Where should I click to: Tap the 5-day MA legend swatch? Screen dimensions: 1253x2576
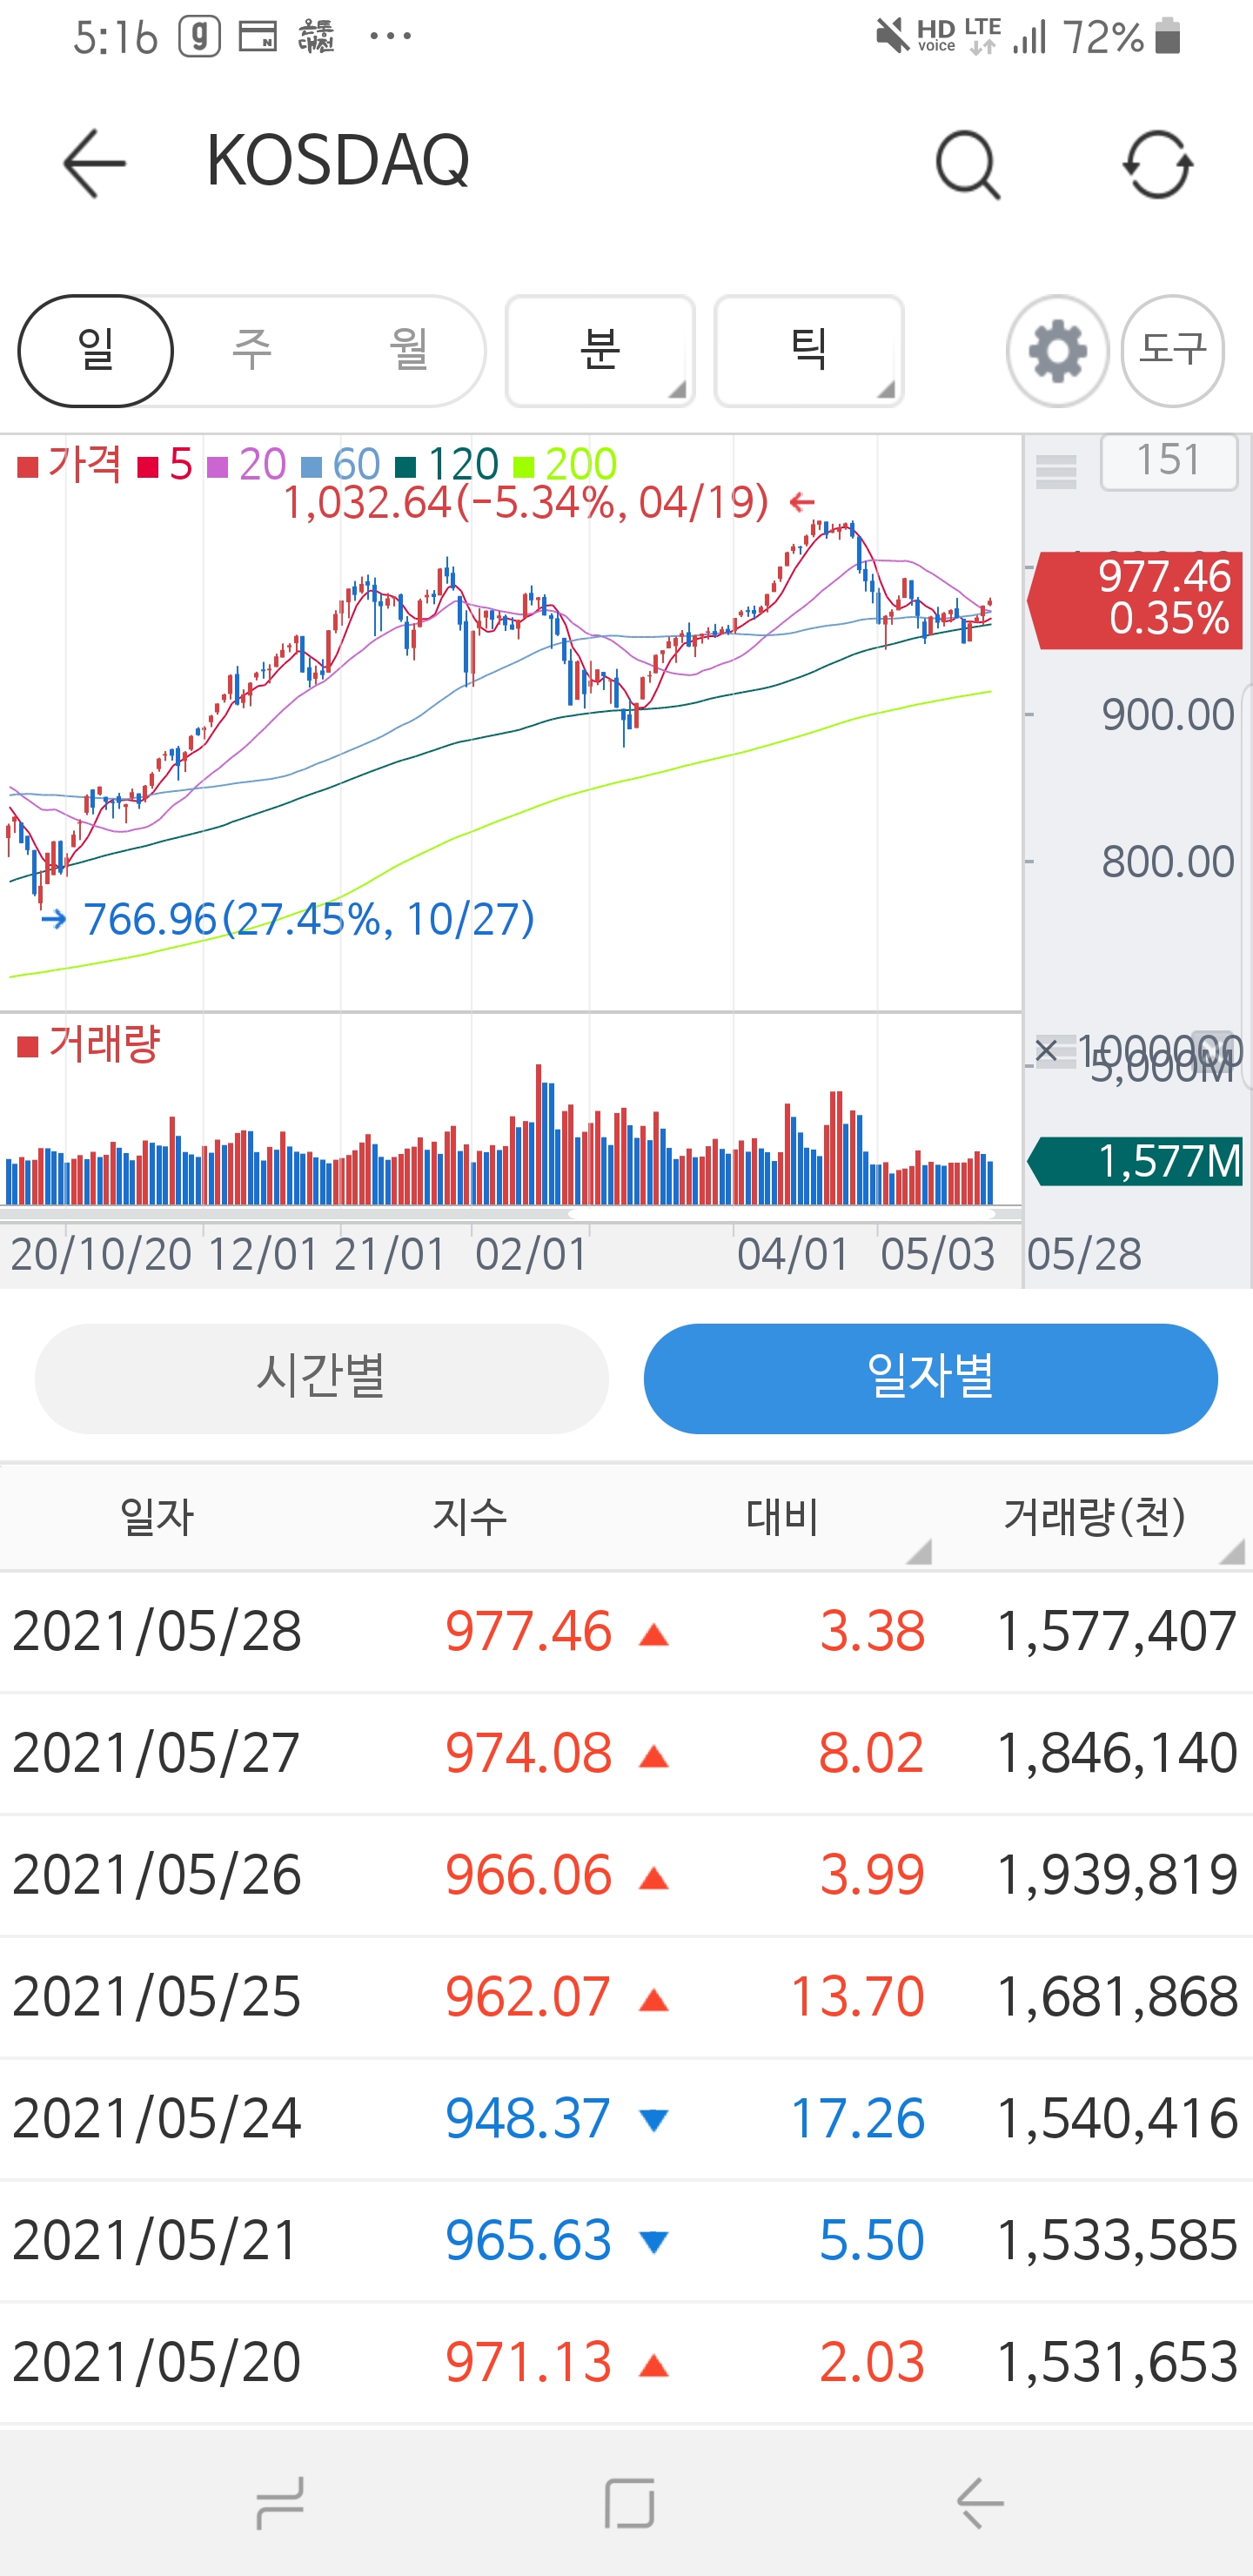(148, 466)
